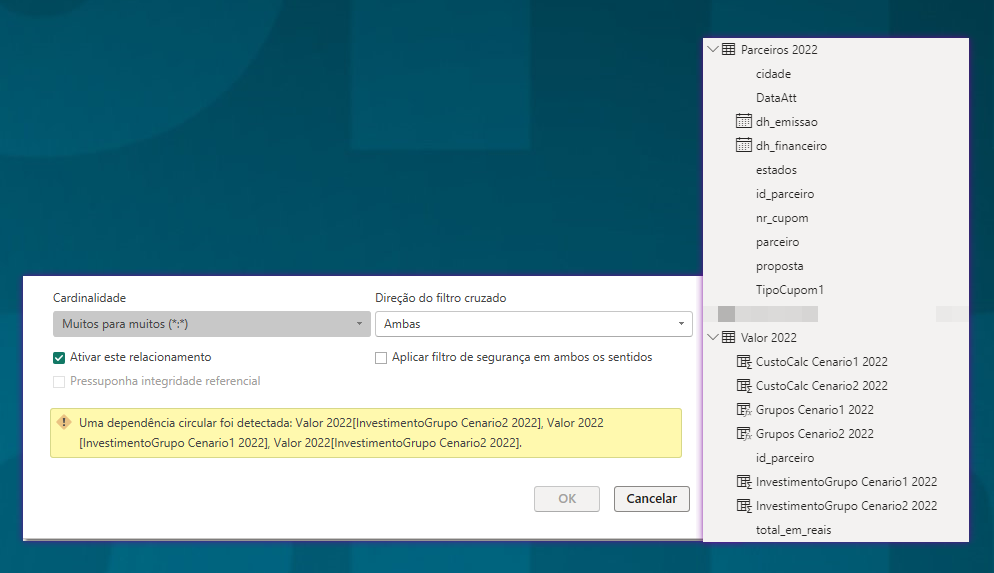Select the TipoCupom1 field

(x=790, y=290)
